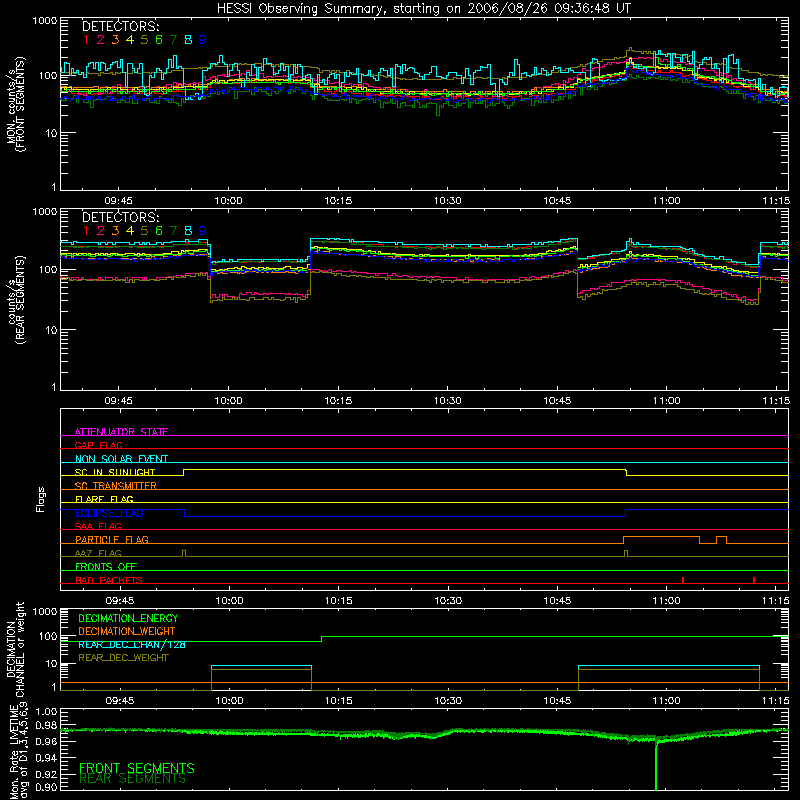Screen dimensions: 800x800
Task: Click the DECIMATION_ENERGY legend entry
Action: [128, 618]
